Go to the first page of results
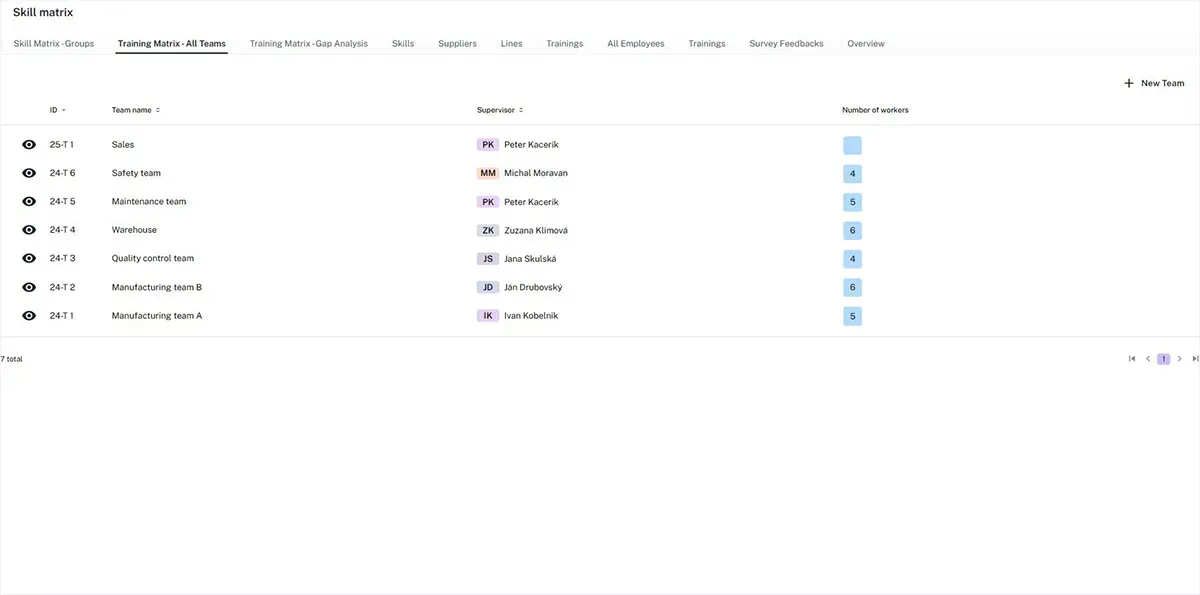This screenshot has width=1200, height=595. coord(1132,359)
